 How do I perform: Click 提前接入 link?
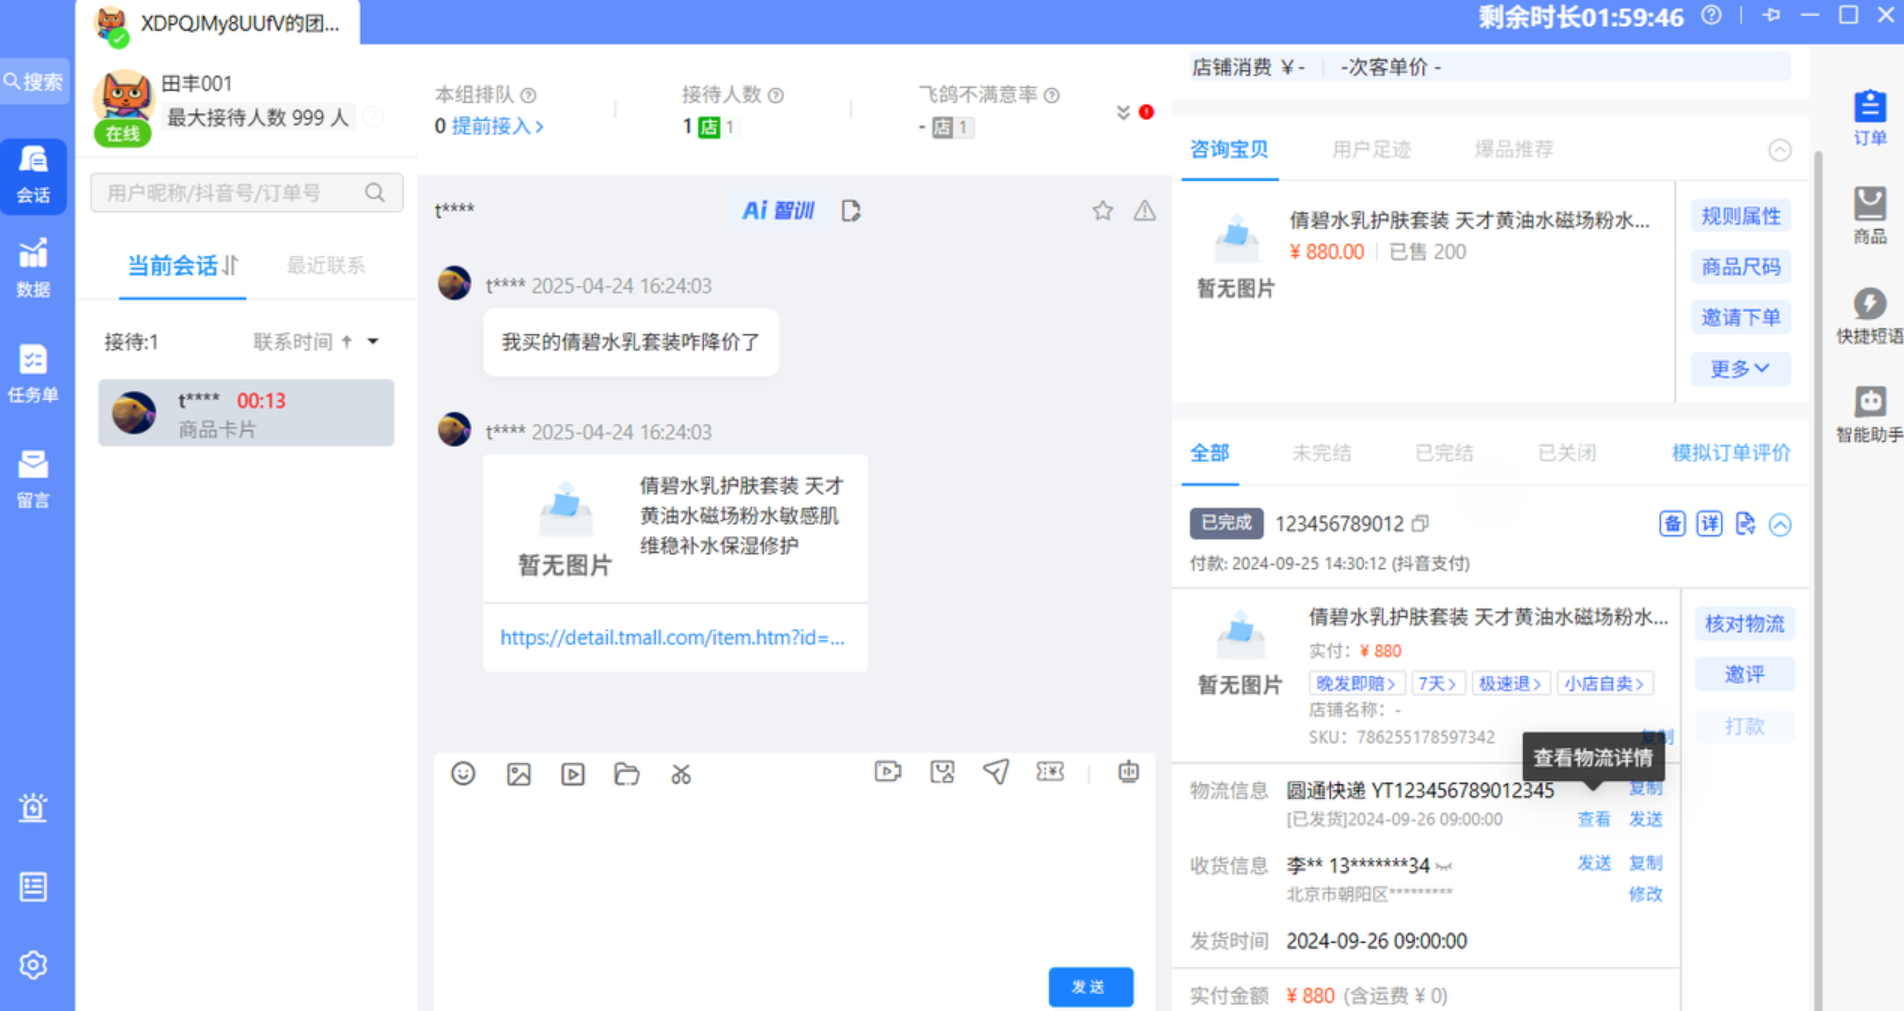coord(497,127)
